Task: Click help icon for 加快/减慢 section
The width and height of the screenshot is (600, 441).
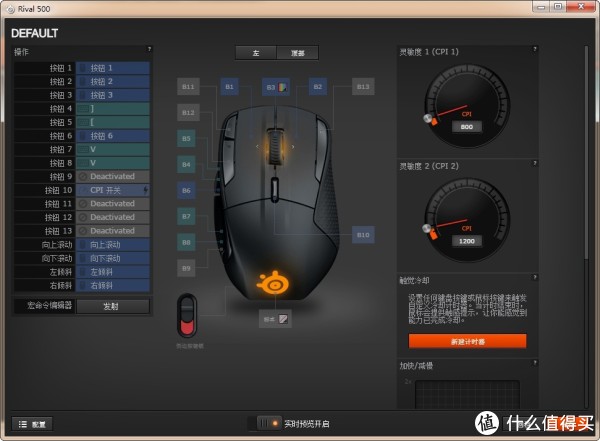Action: (x=535, y=363)
